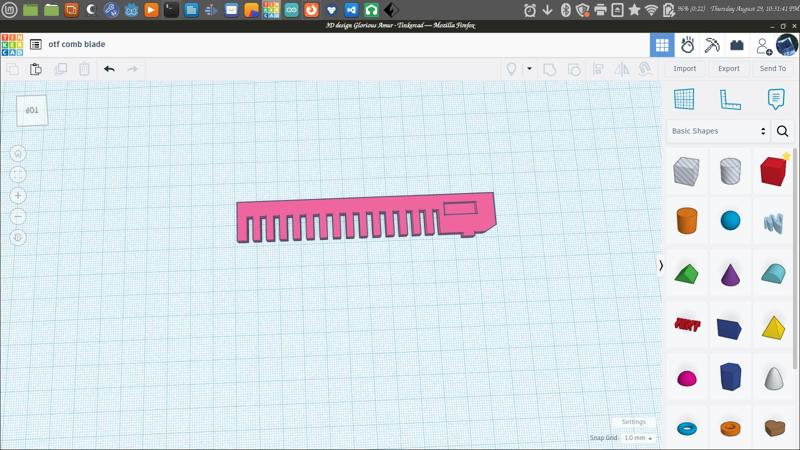
Task: Pick the Scribble shape
Action: pyautogui.click(x=773, y=223)
